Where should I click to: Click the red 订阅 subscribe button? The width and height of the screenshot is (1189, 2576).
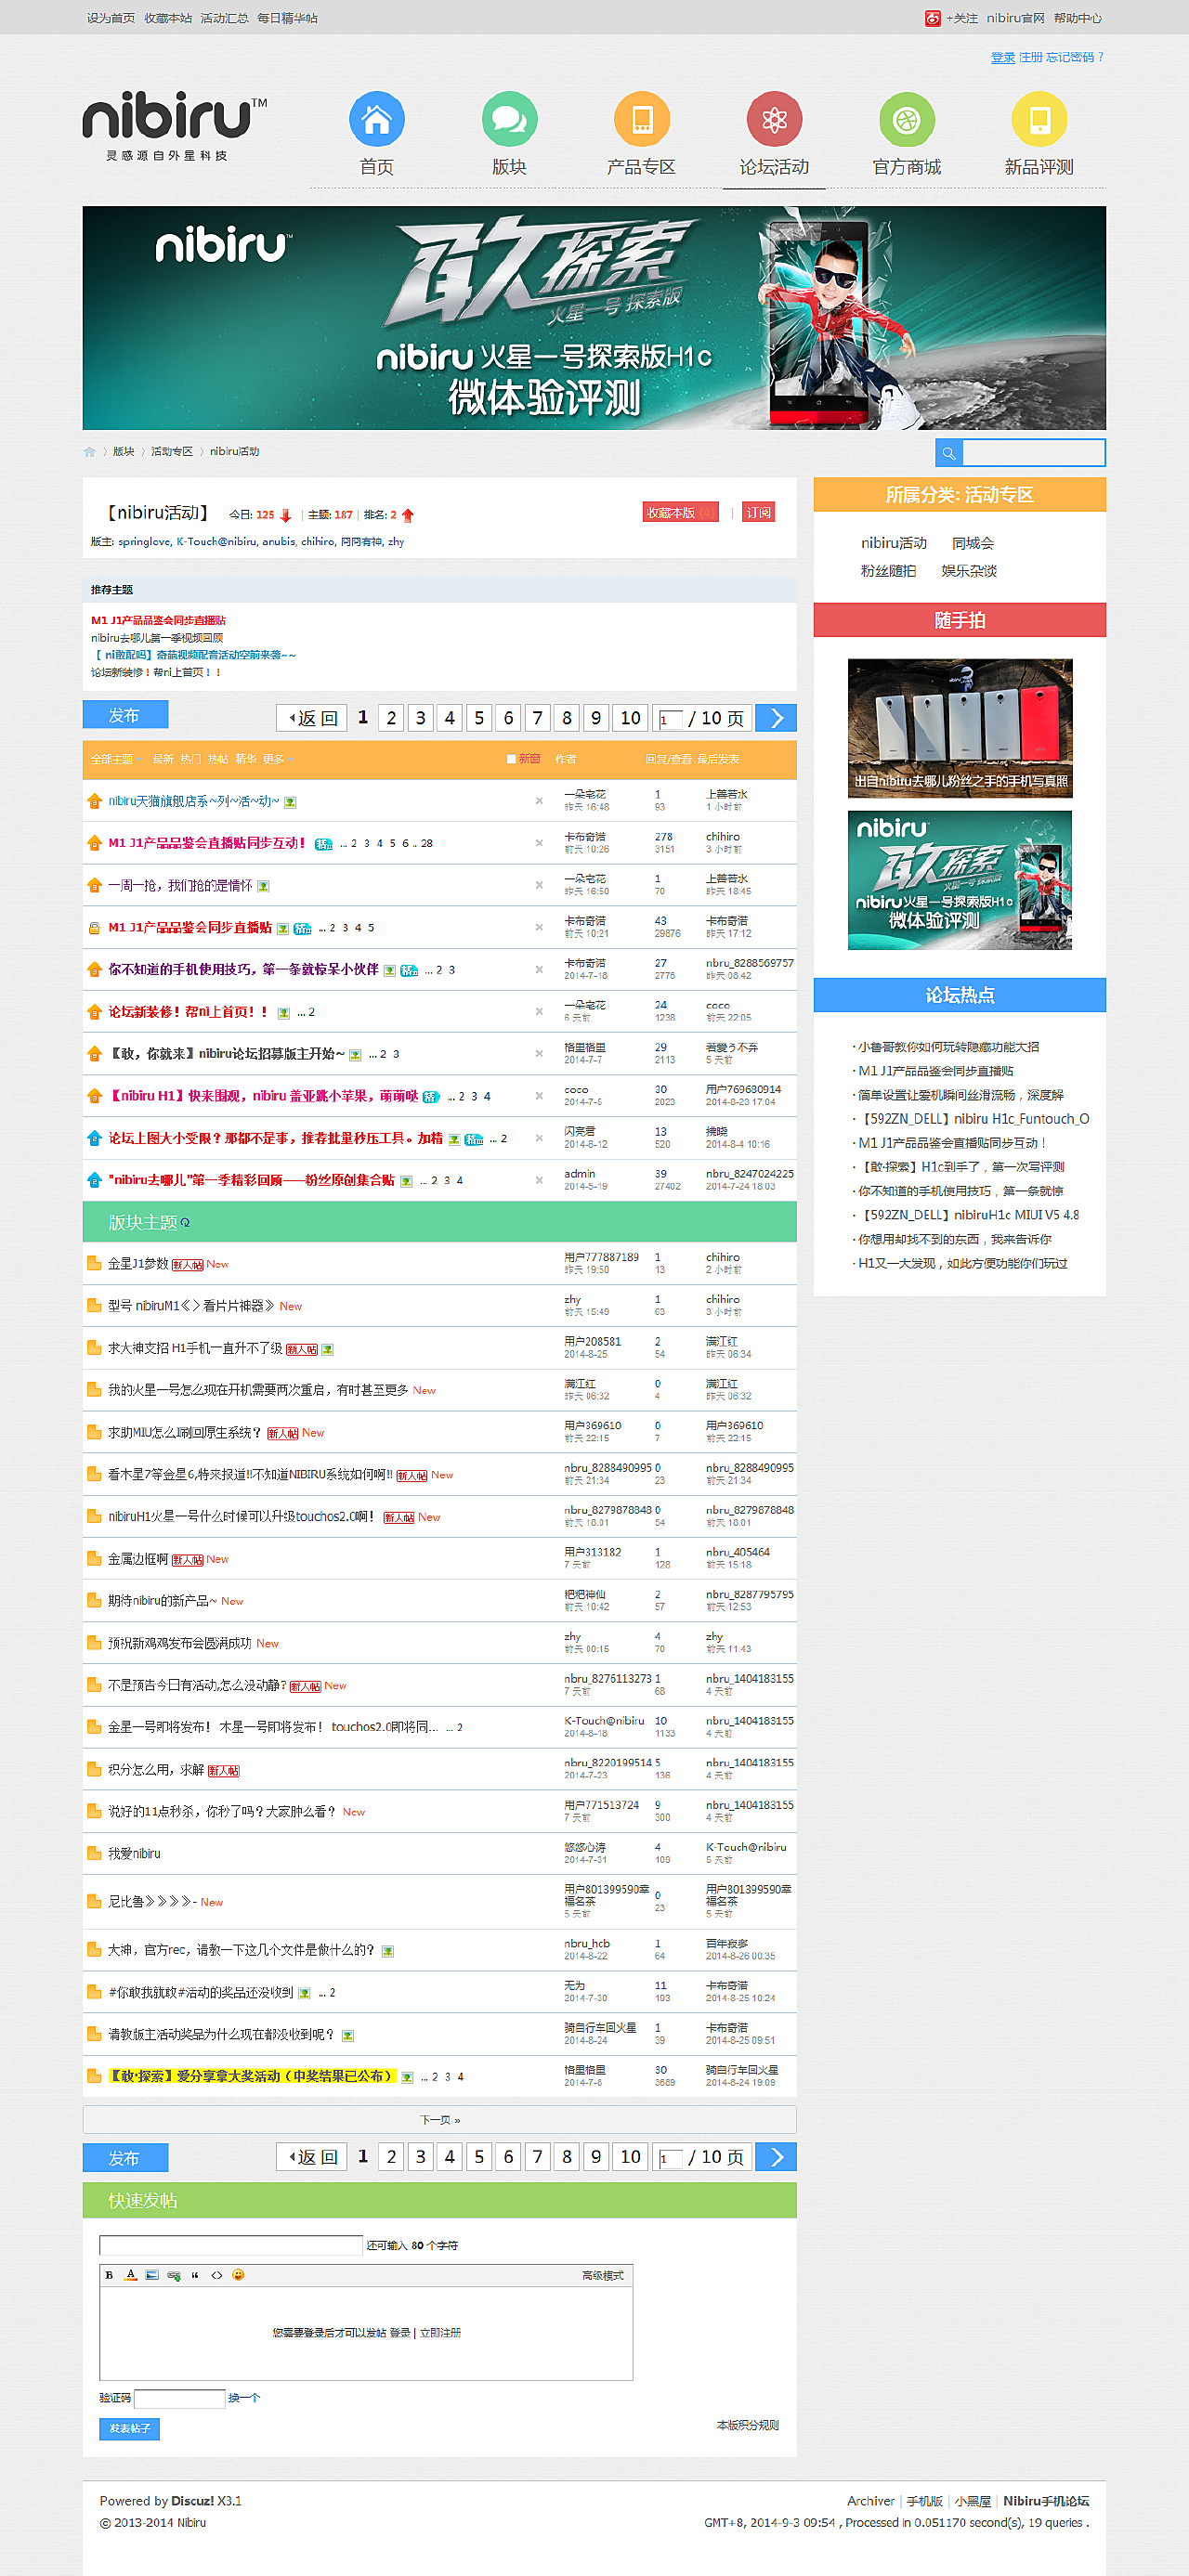tap(759, 513)
